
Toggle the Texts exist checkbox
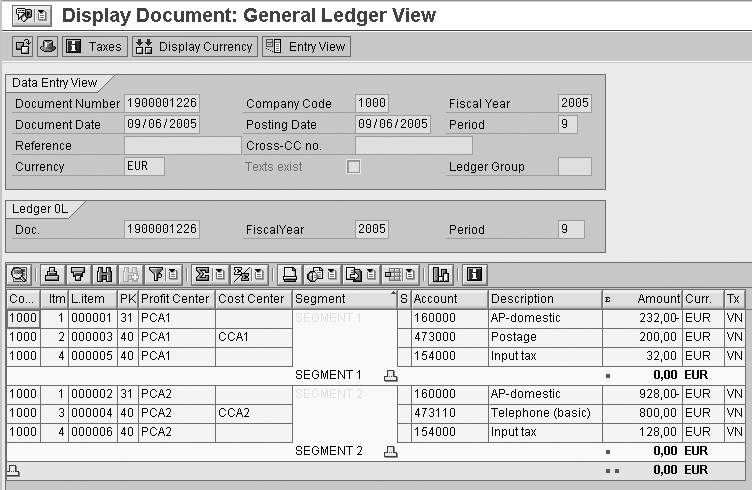353,167
